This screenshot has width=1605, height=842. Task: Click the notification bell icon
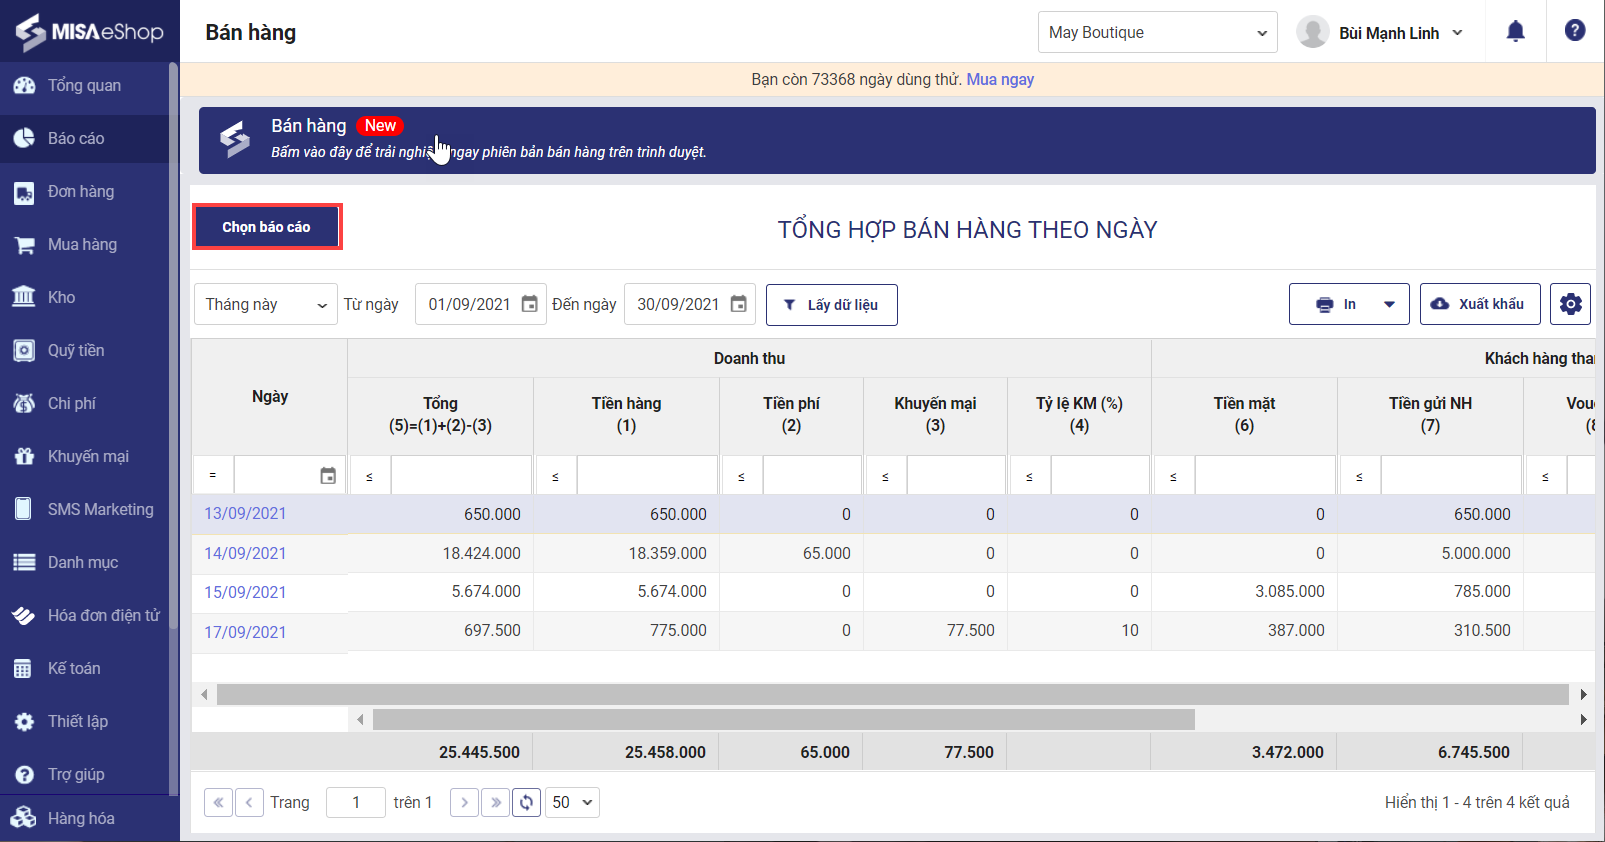pos(1515,32)
